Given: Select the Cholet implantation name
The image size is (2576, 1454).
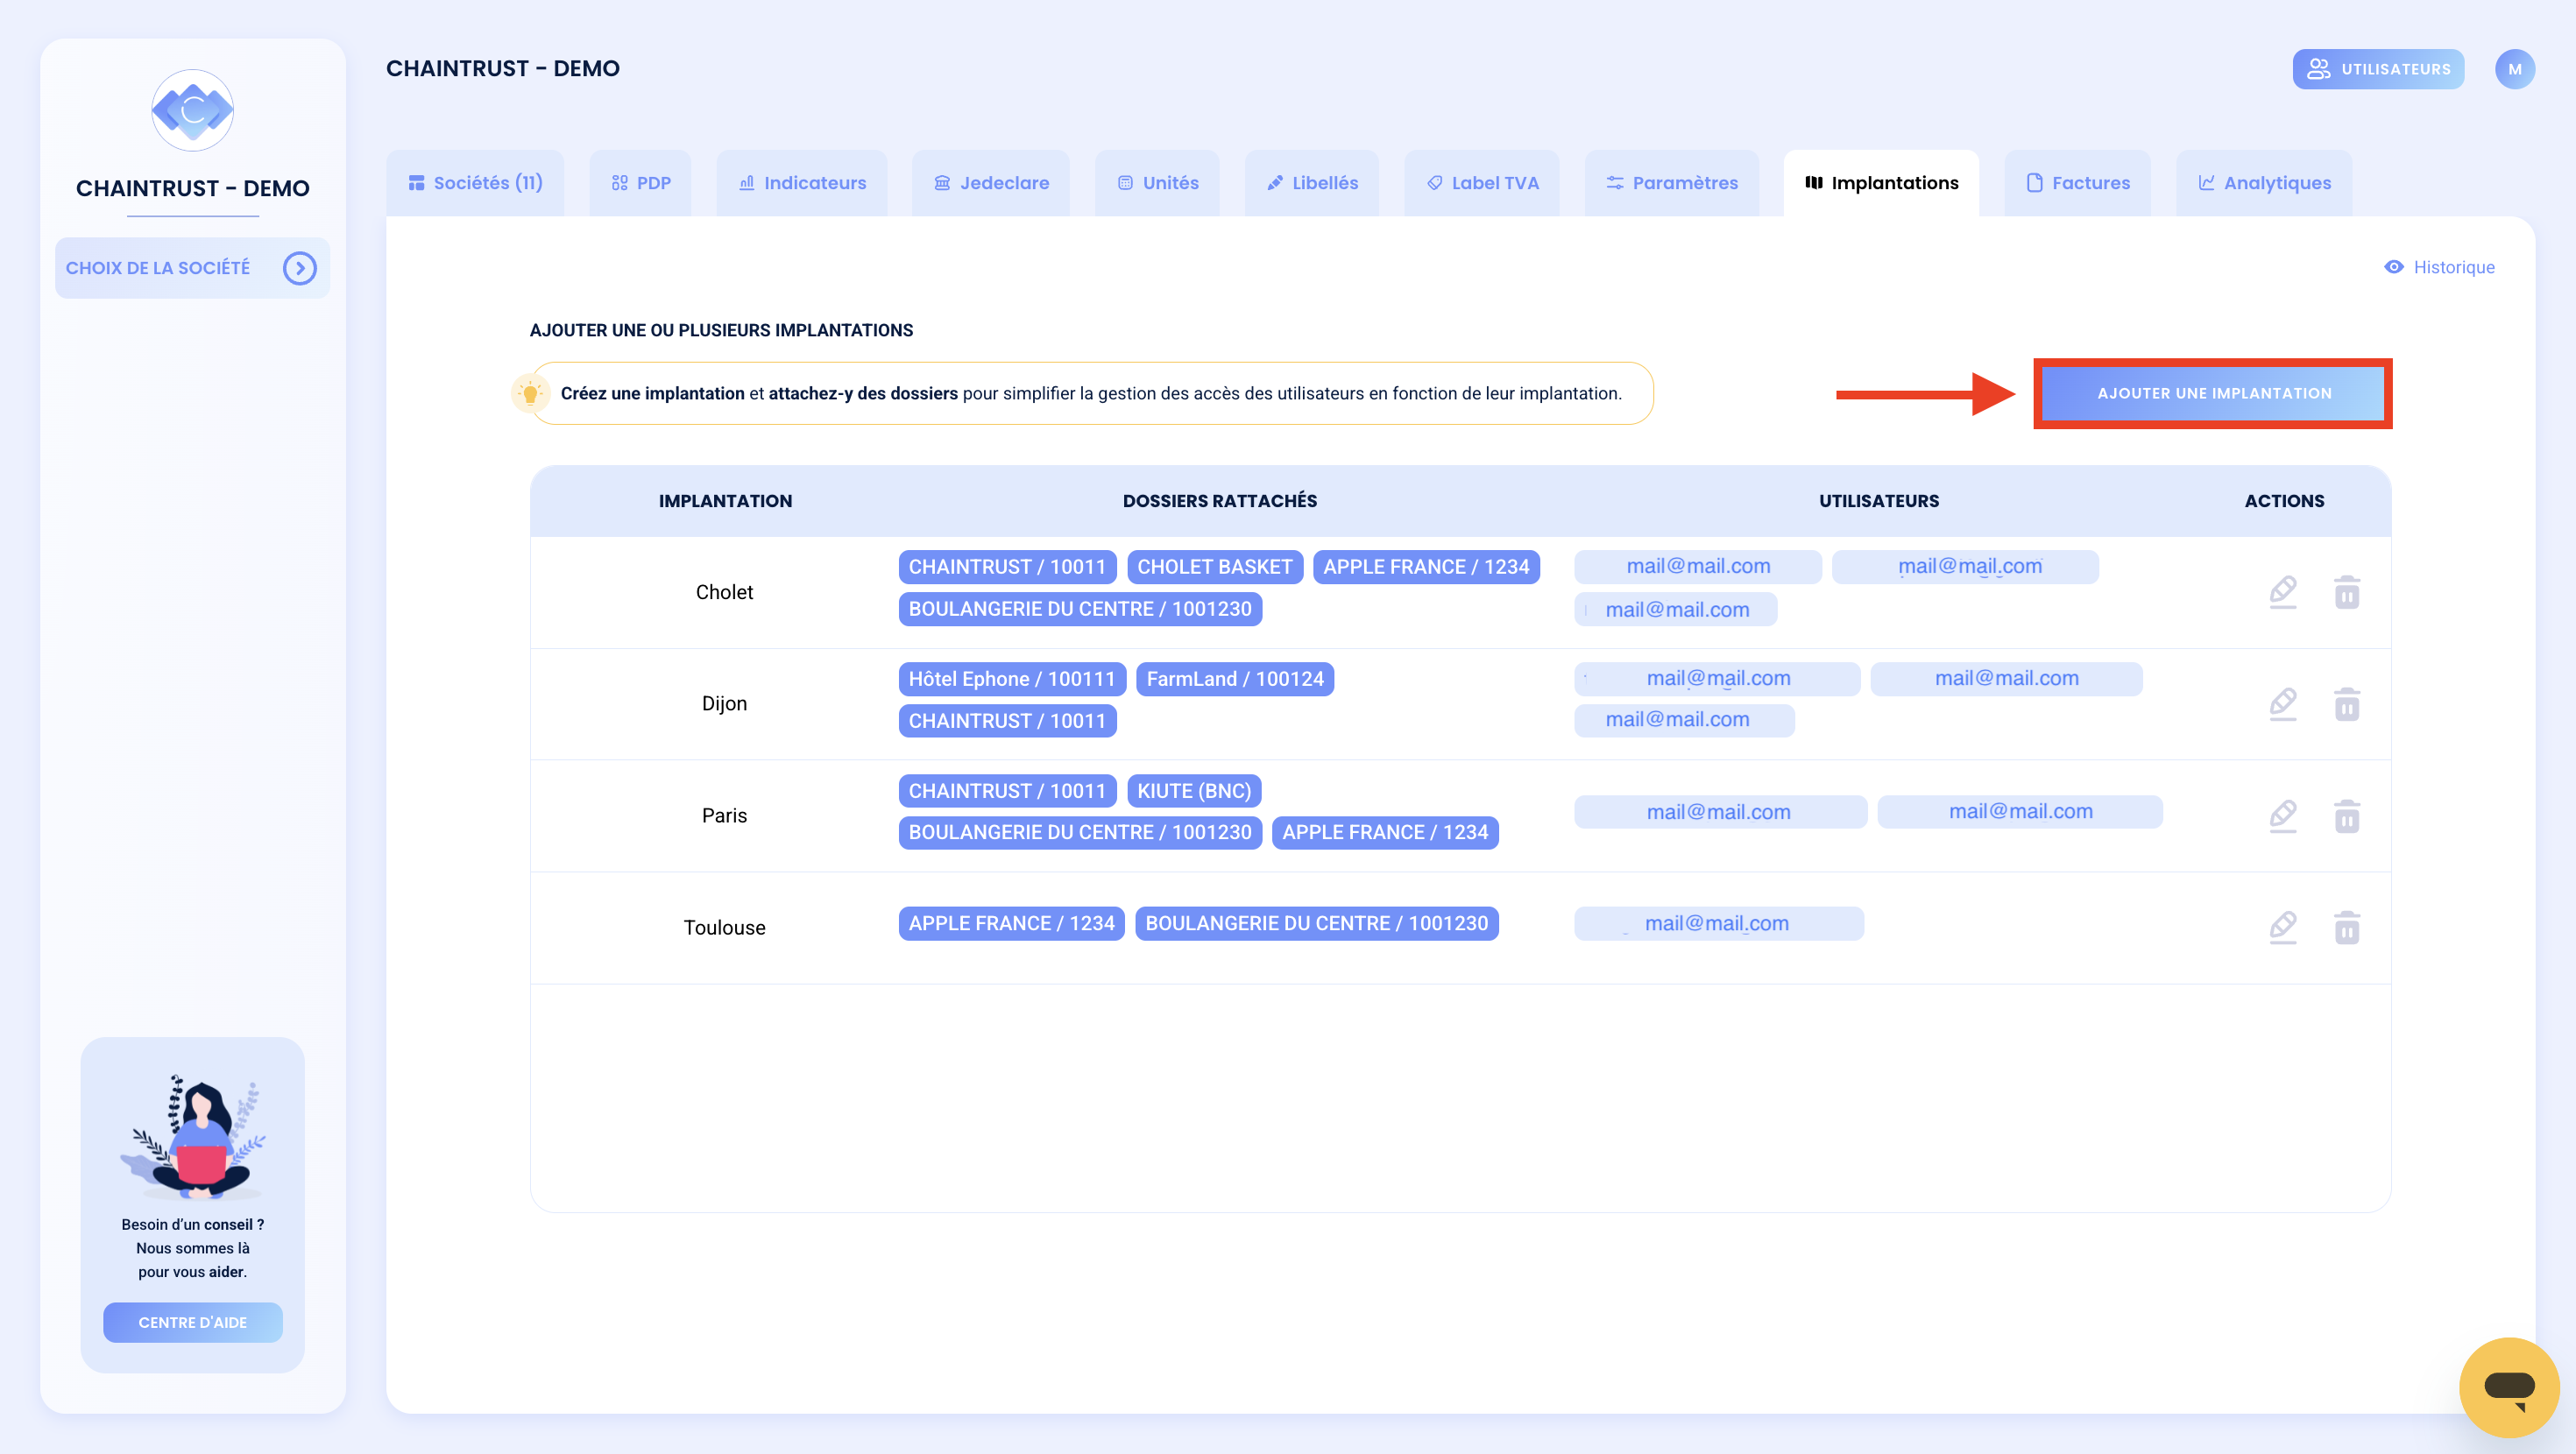Looking at the screenshot, I should 724,592.
